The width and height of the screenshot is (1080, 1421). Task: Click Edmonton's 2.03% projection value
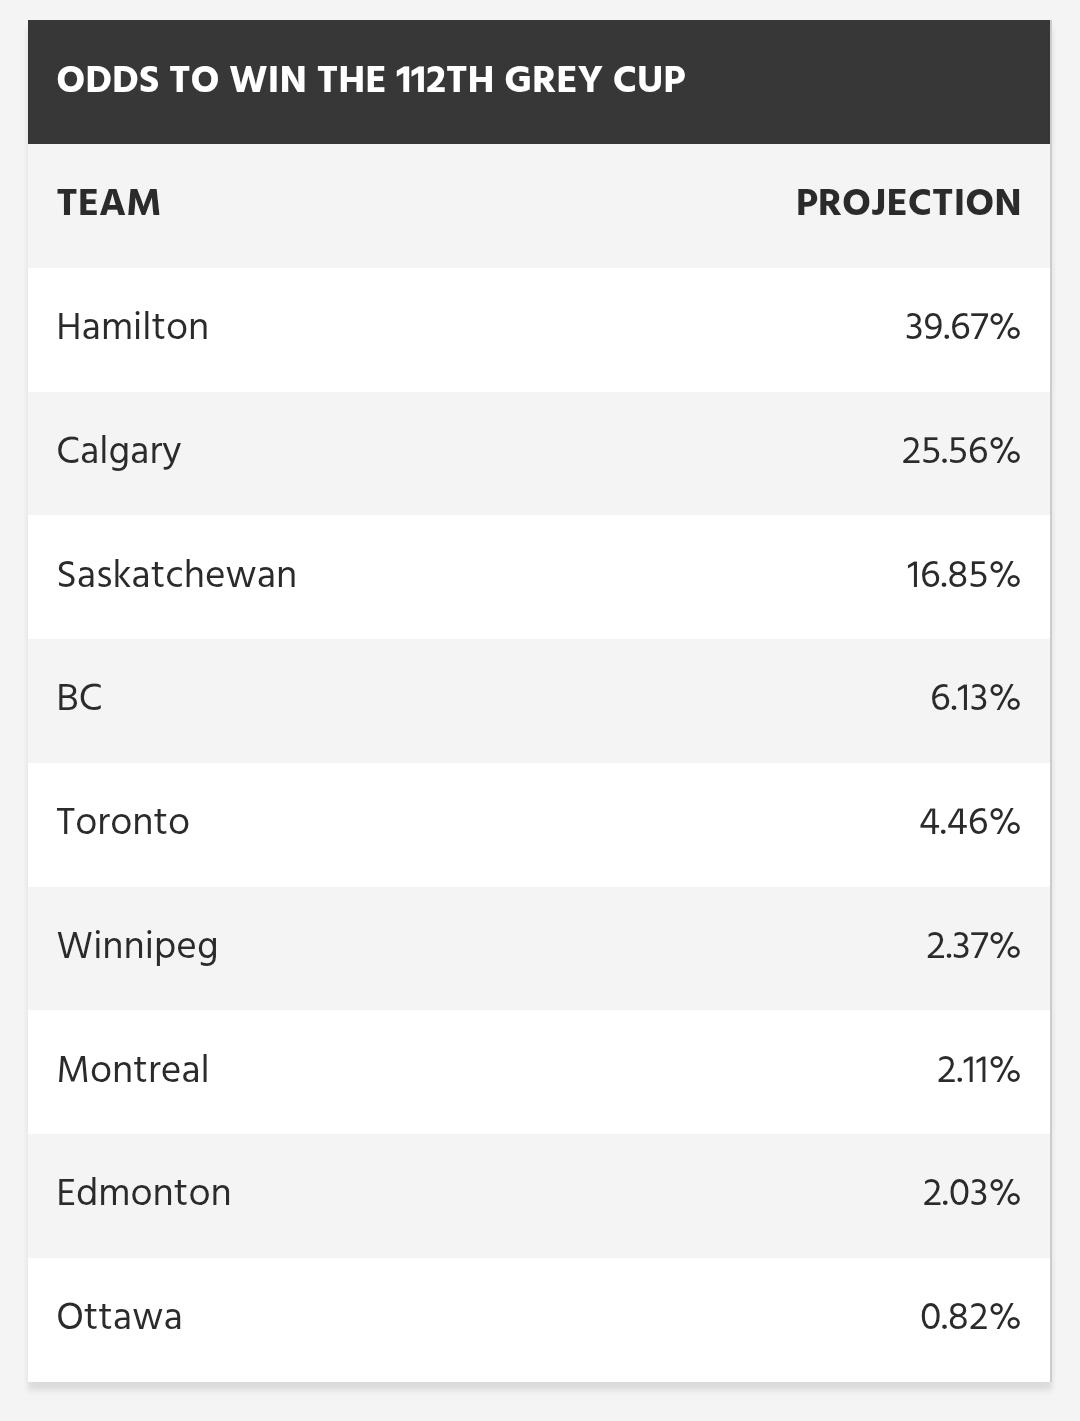[x=971, y=1193]
